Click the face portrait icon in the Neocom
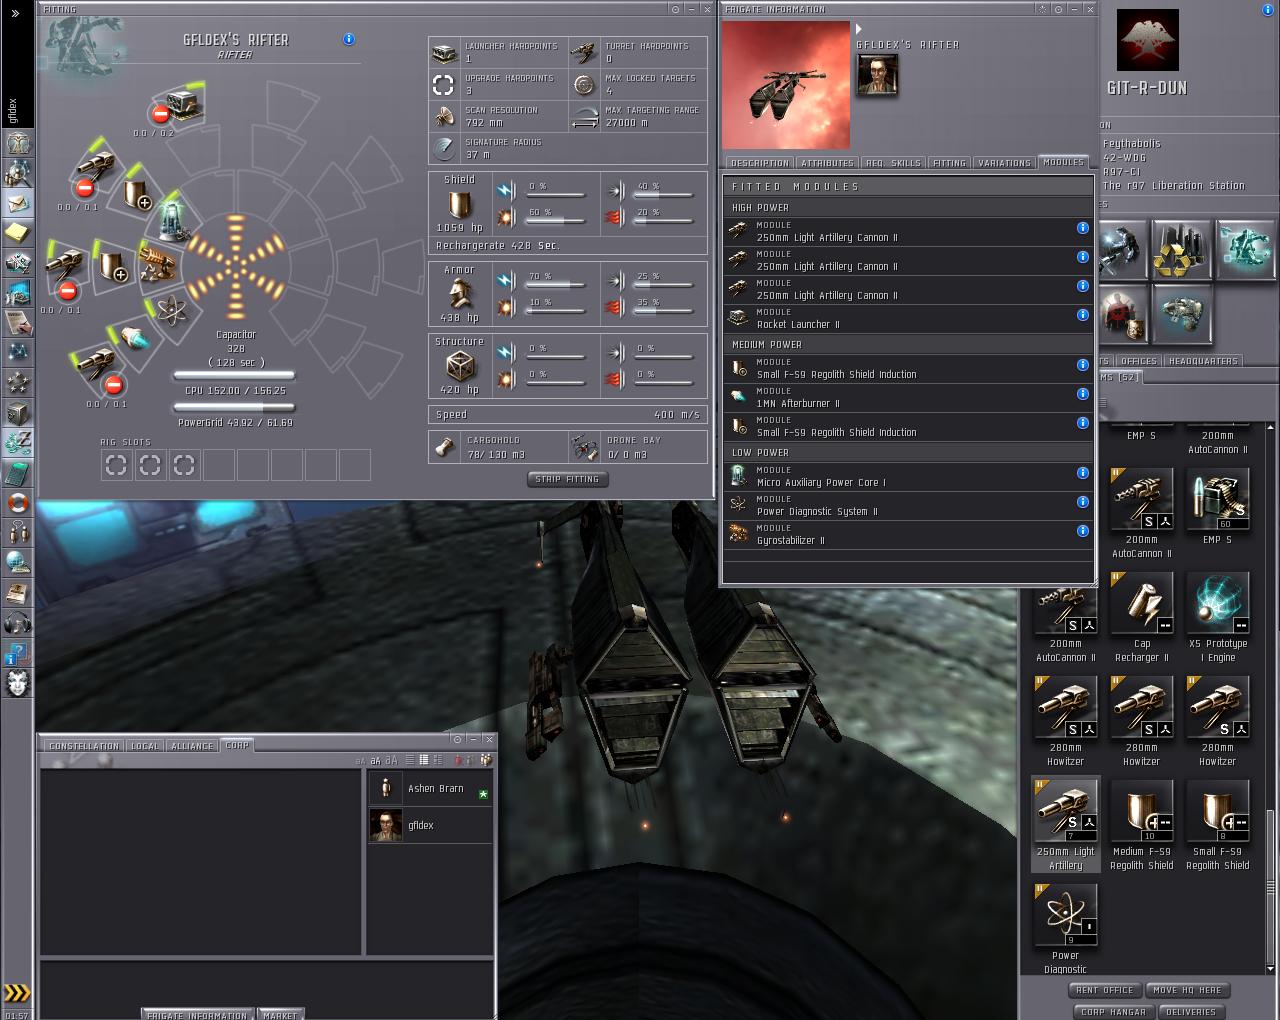 18,683
